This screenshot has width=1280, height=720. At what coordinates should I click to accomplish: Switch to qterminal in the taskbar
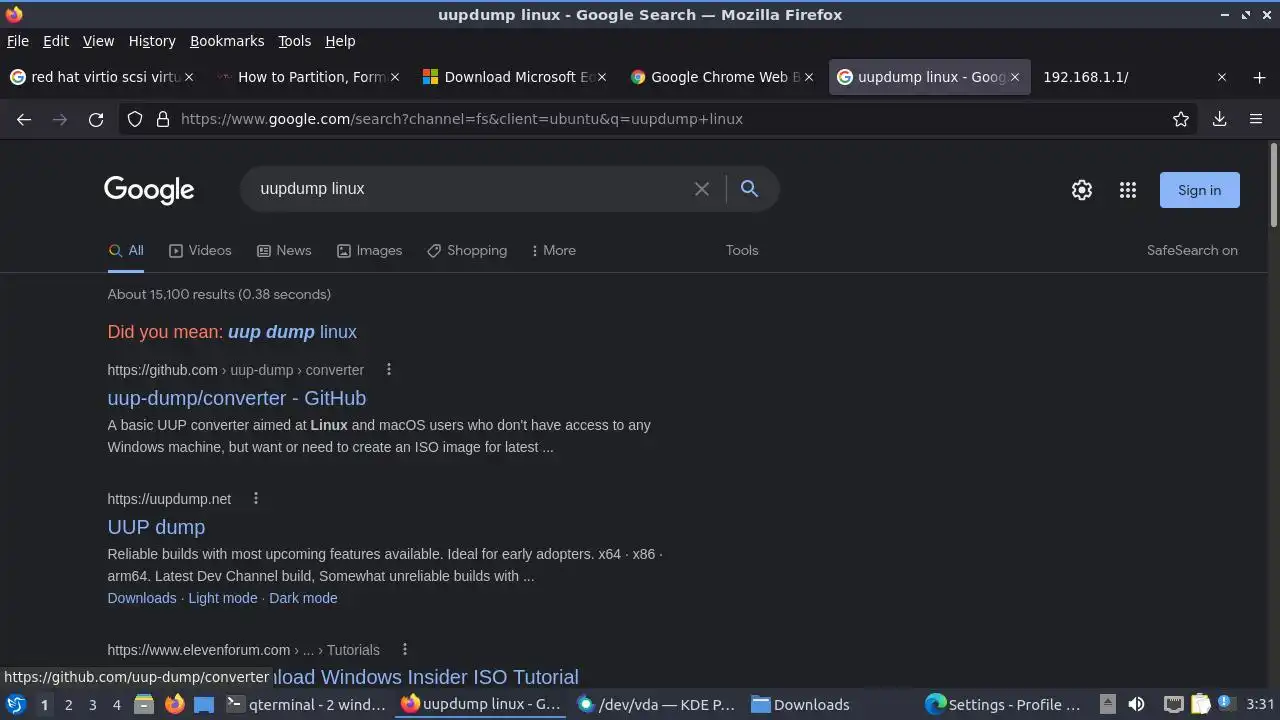[306, 704]
